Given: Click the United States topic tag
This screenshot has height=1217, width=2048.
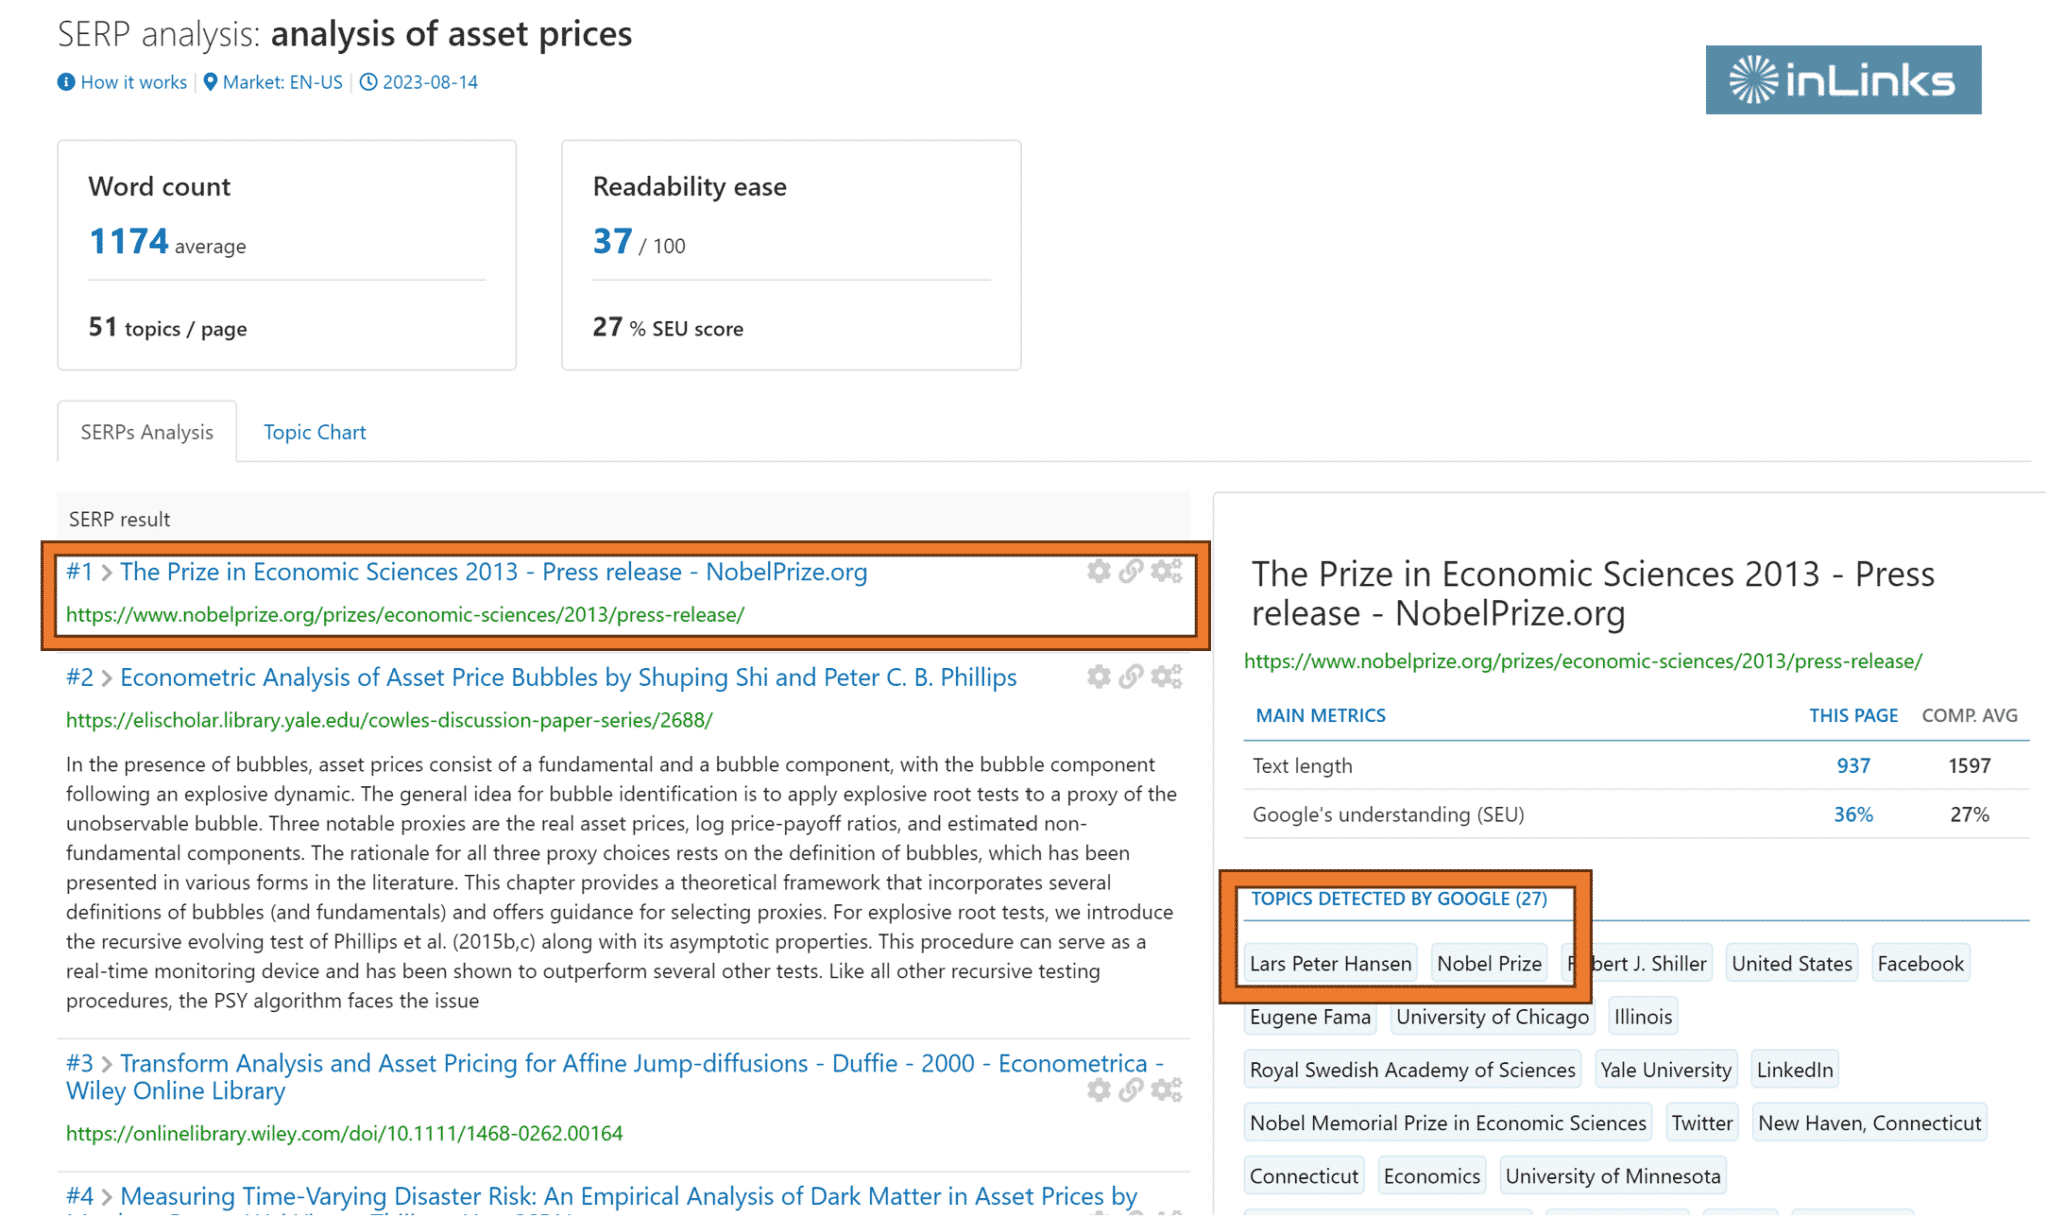Looking at the screenshot, I should pos(1792,963).
